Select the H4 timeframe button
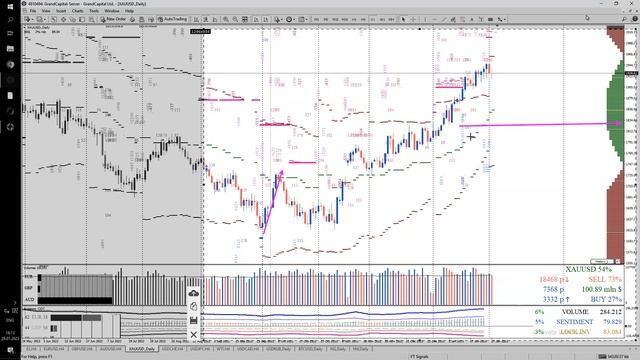This screenshot has width=640, height=360. [363, 19]
